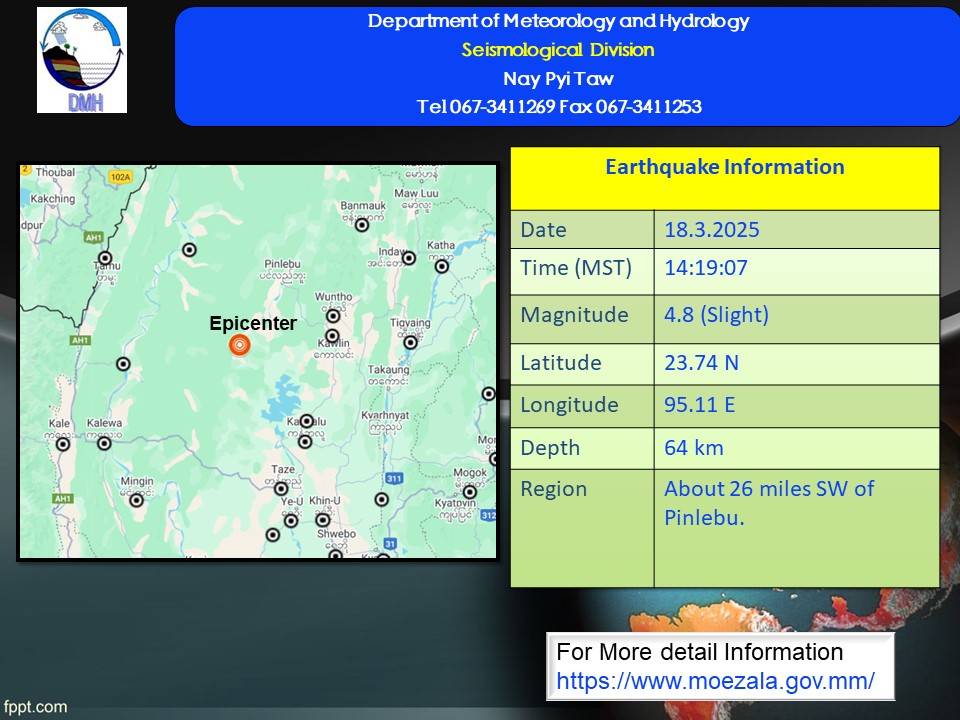Click the Kawlin town marker
Image resolution: width=960 pixels, height=720 pixels.
point(332,336)
